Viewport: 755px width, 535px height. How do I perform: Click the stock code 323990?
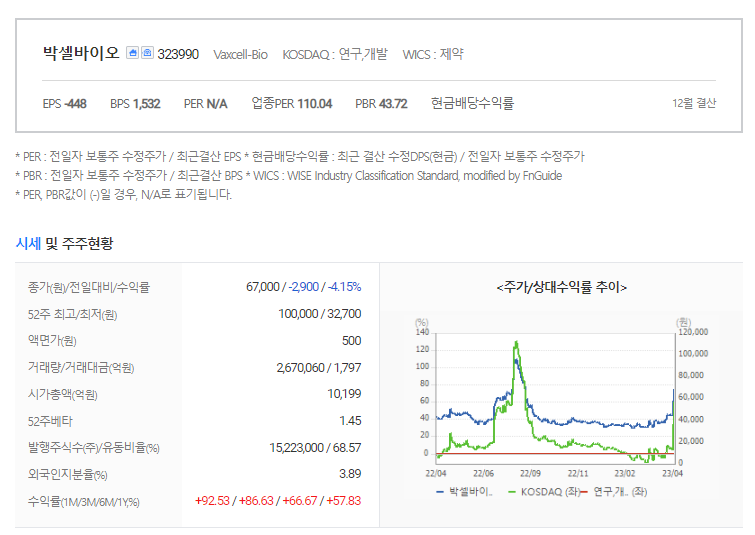pos(178,54)
